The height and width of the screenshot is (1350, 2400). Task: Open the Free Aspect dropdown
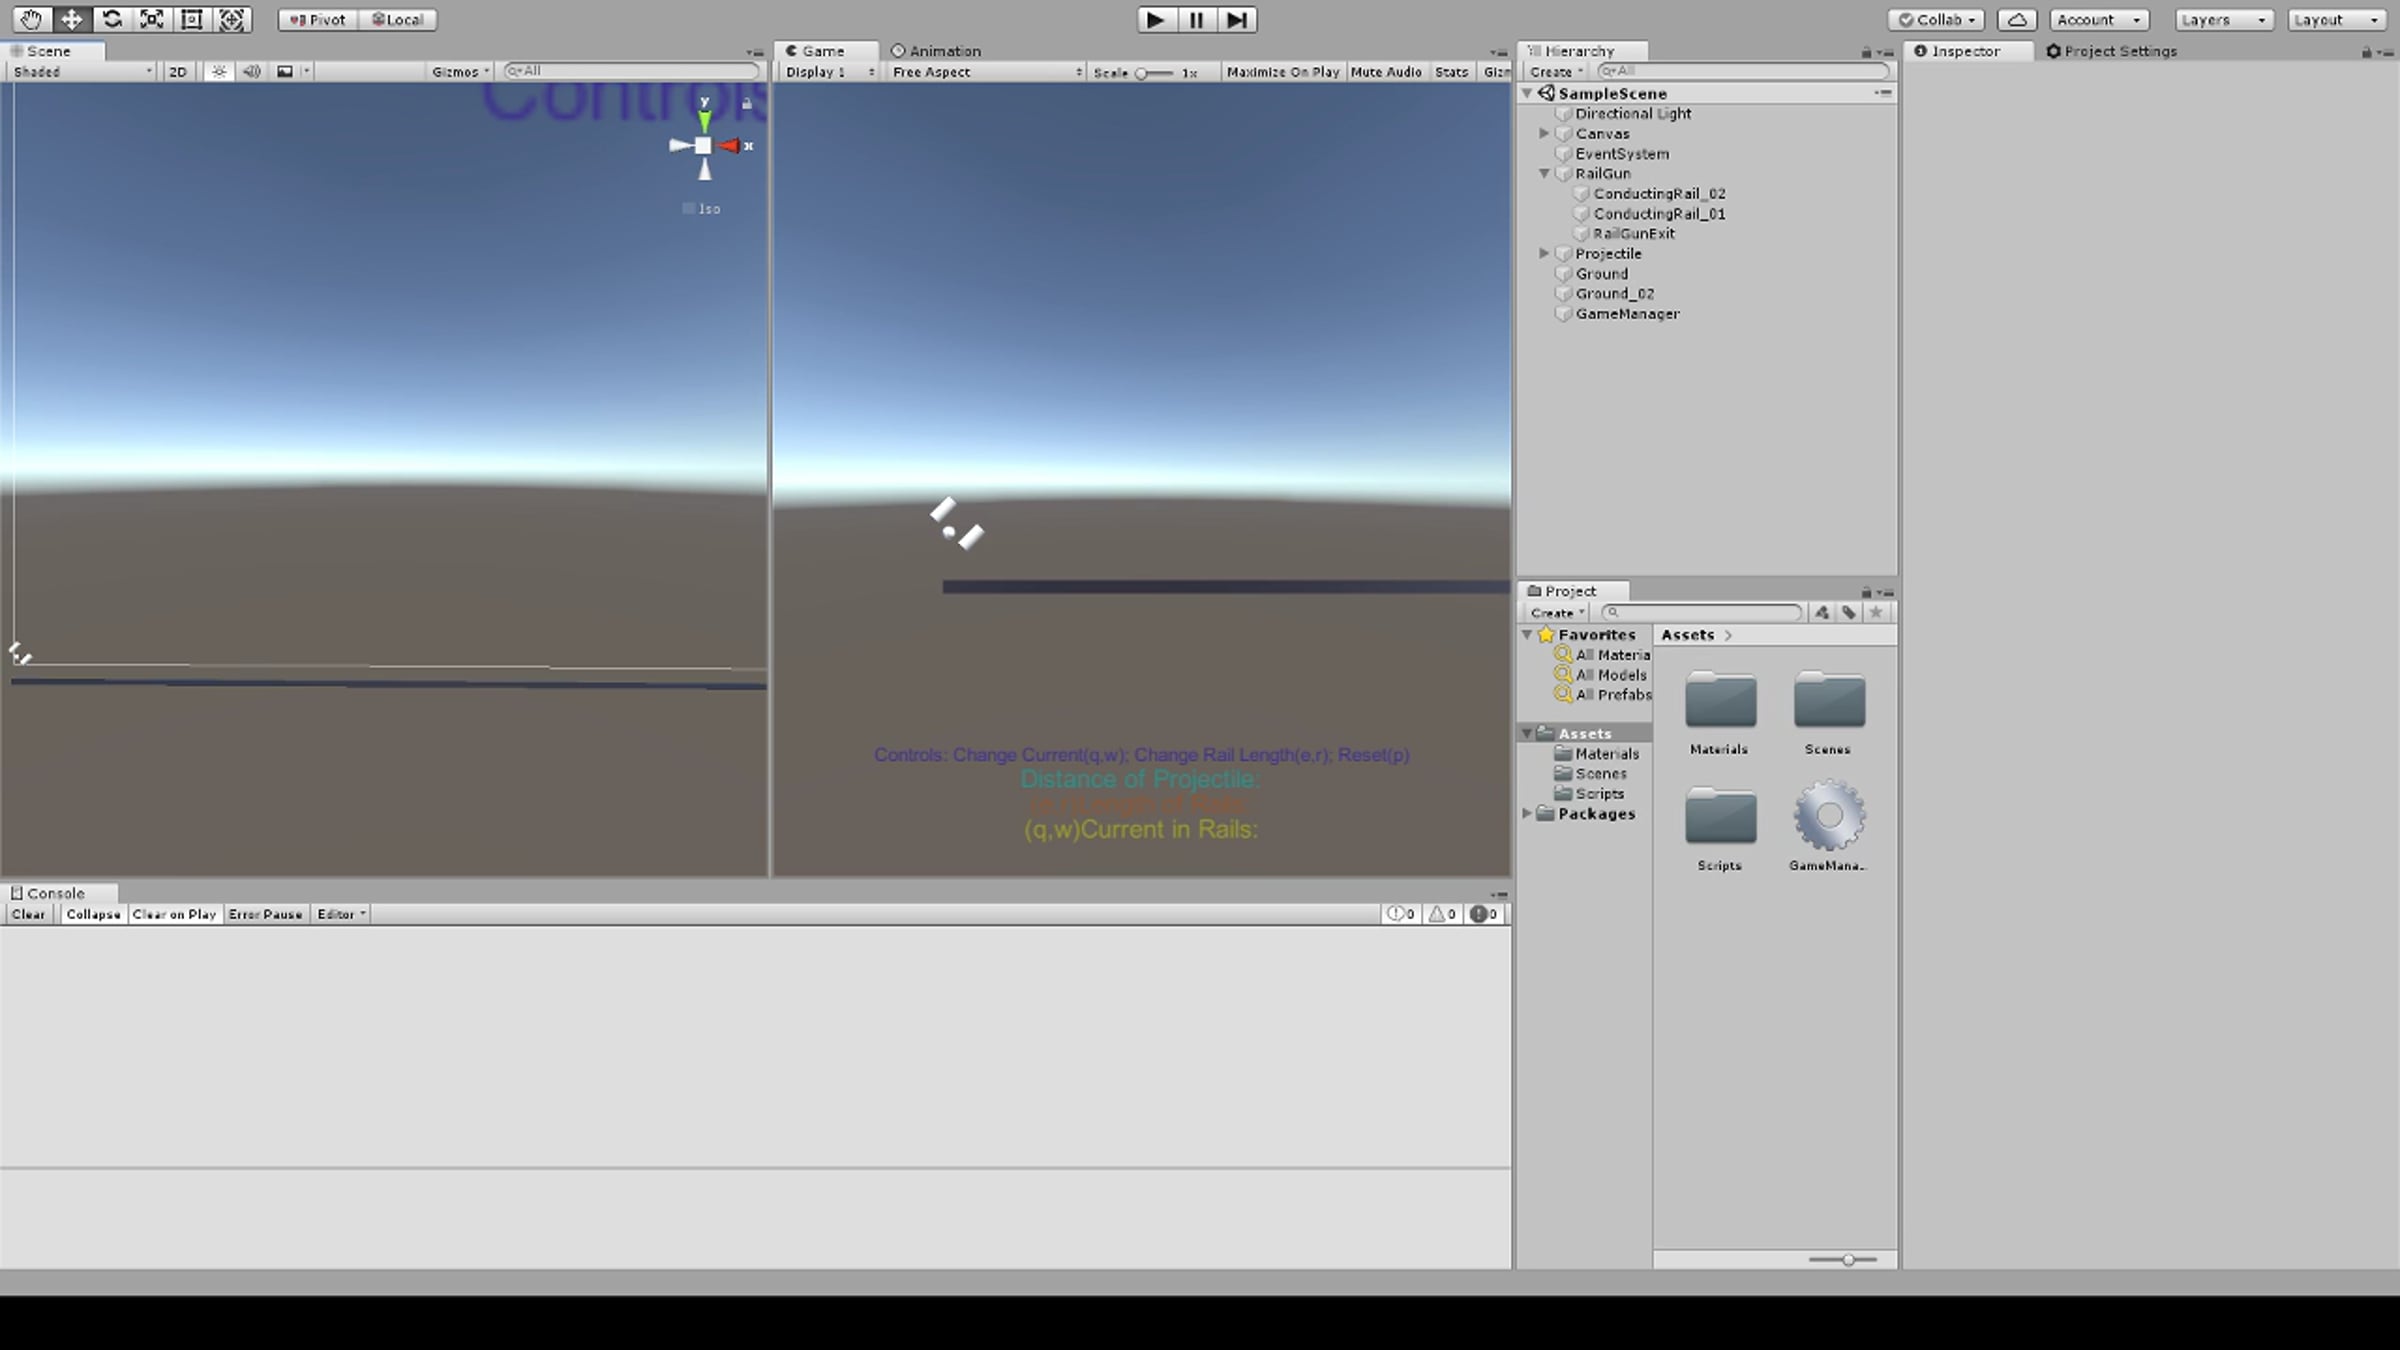[x=986, y=72]
